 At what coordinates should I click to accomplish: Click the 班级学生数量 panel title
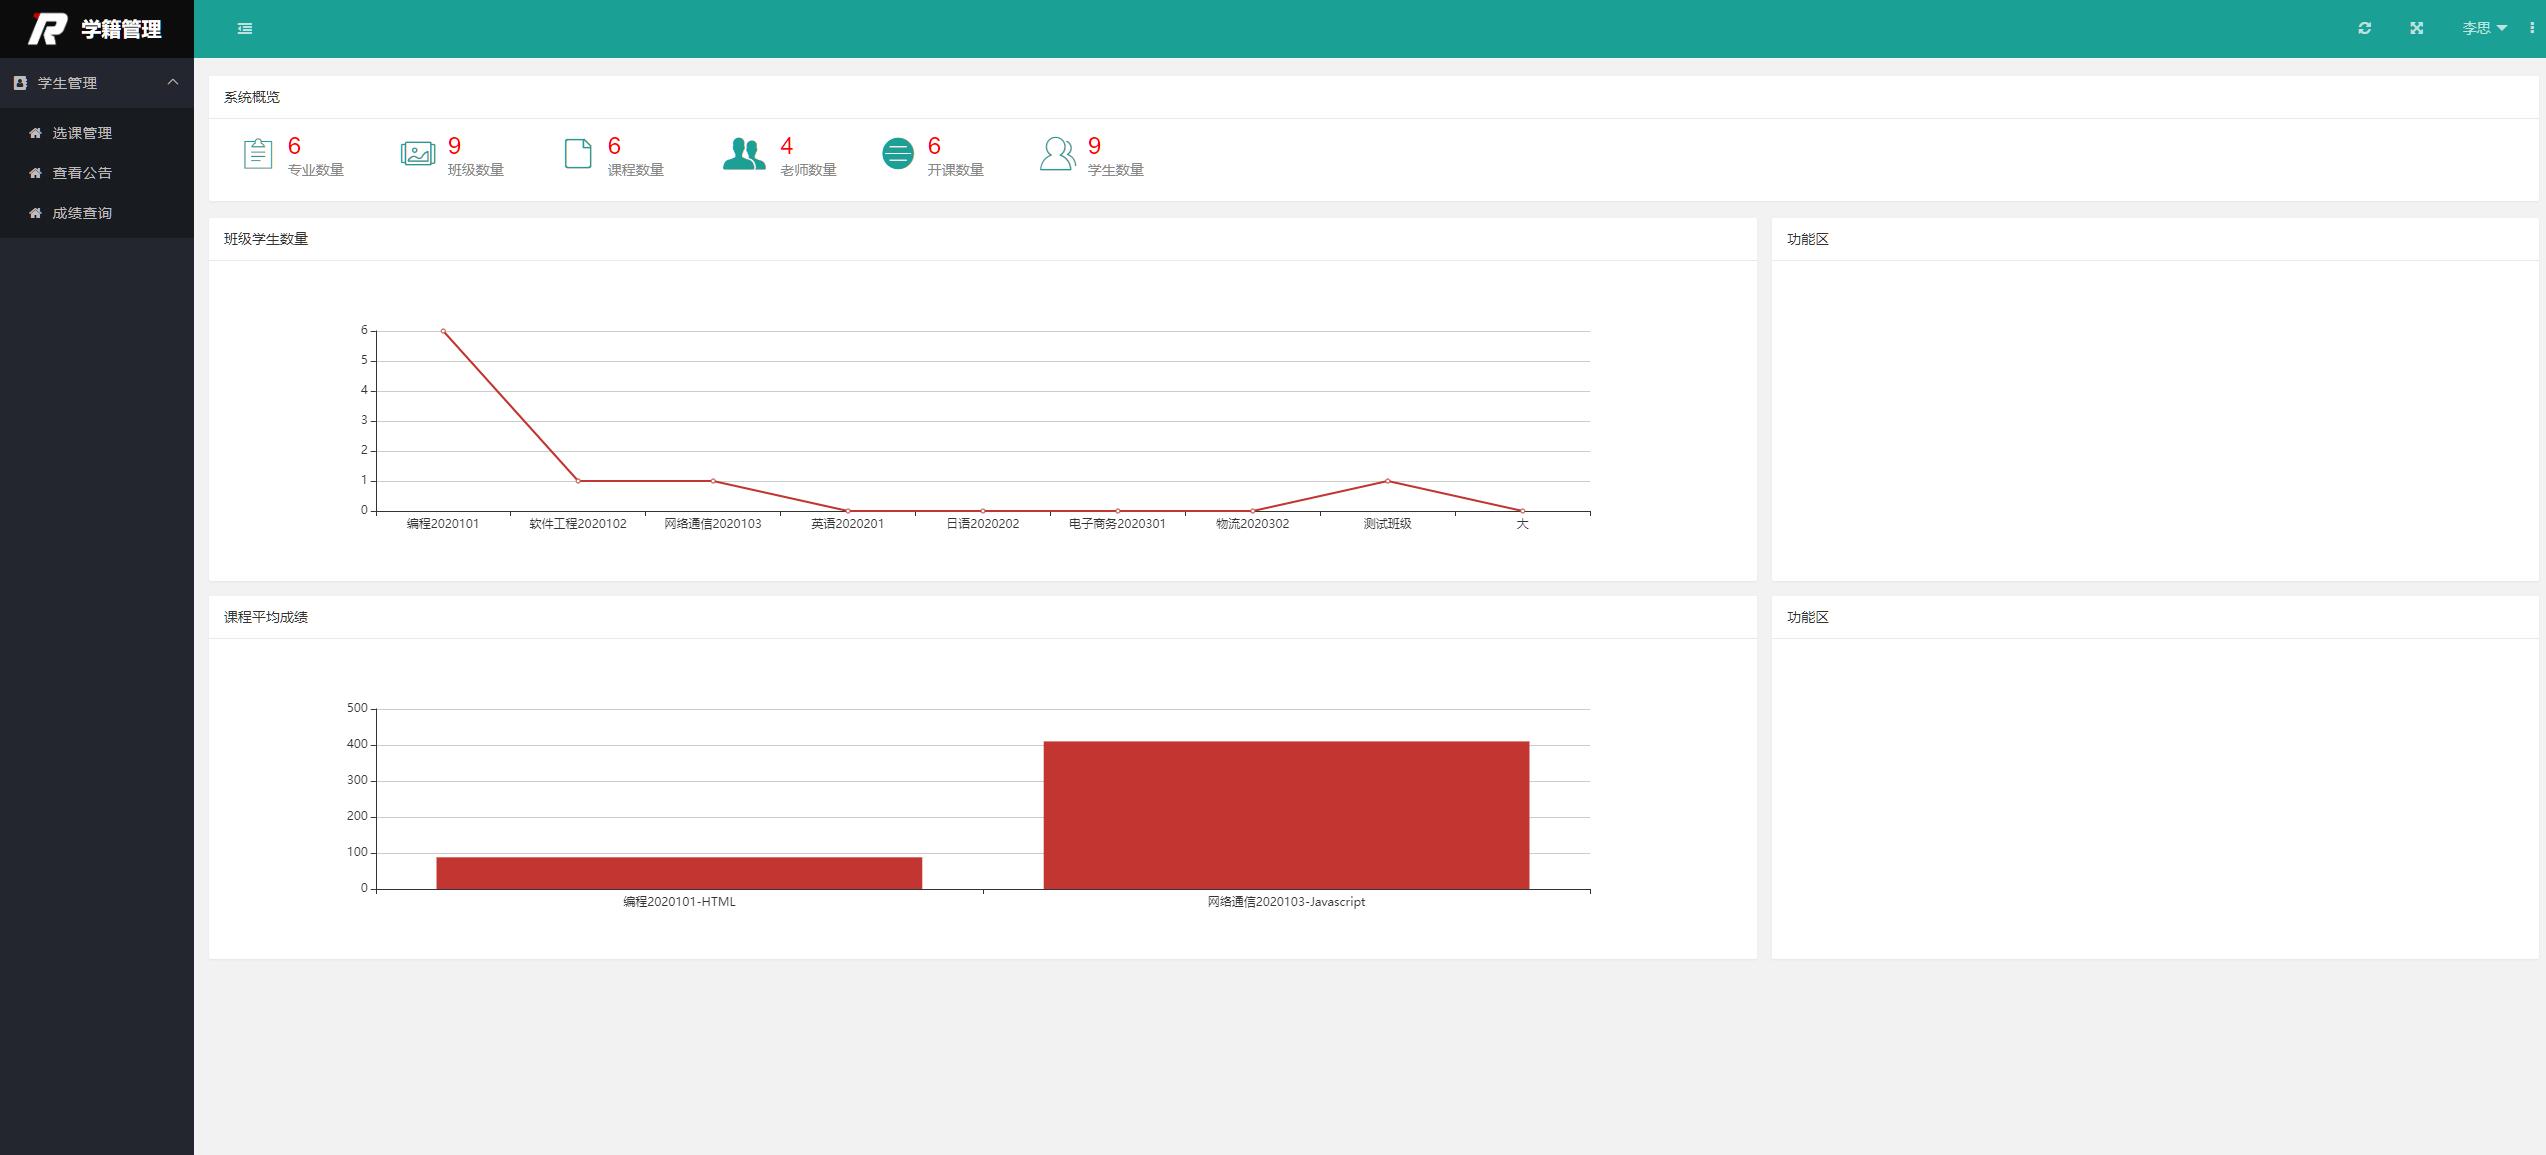point(266,239)
